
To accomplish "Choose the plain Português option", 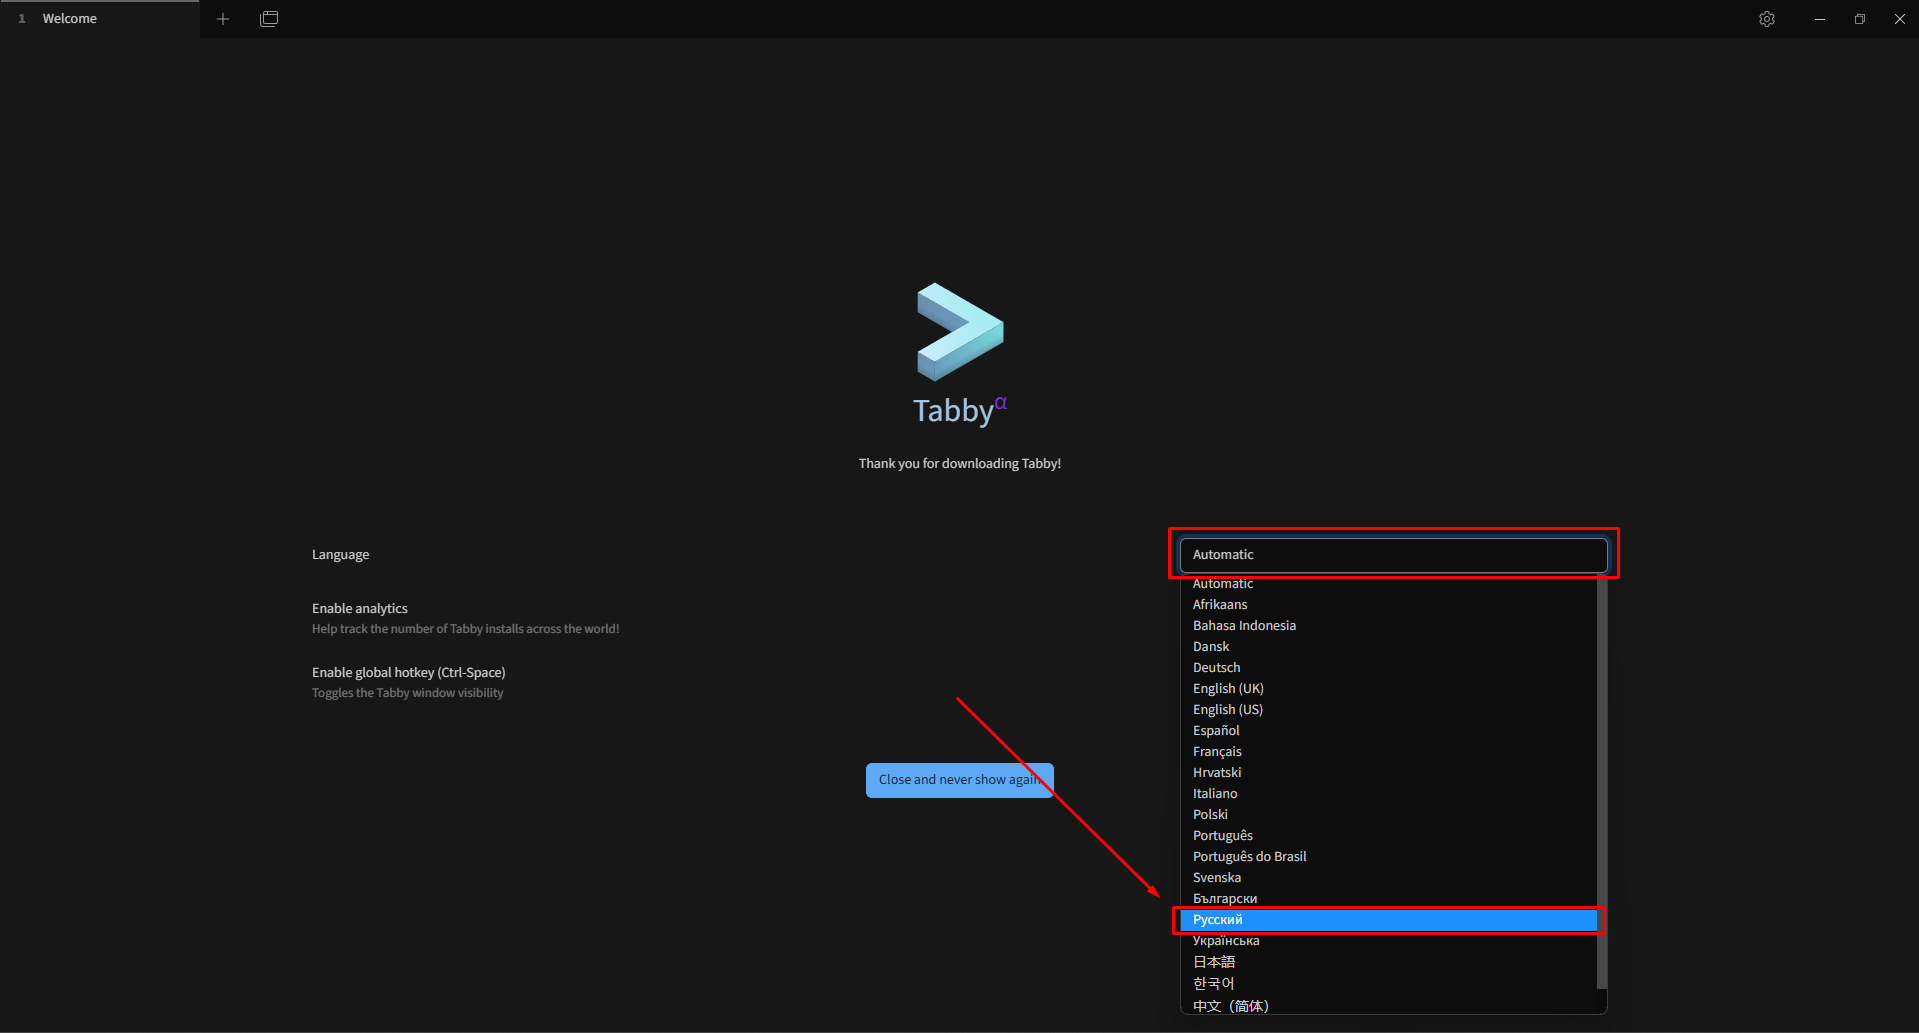I will [x=1388, y=836].
